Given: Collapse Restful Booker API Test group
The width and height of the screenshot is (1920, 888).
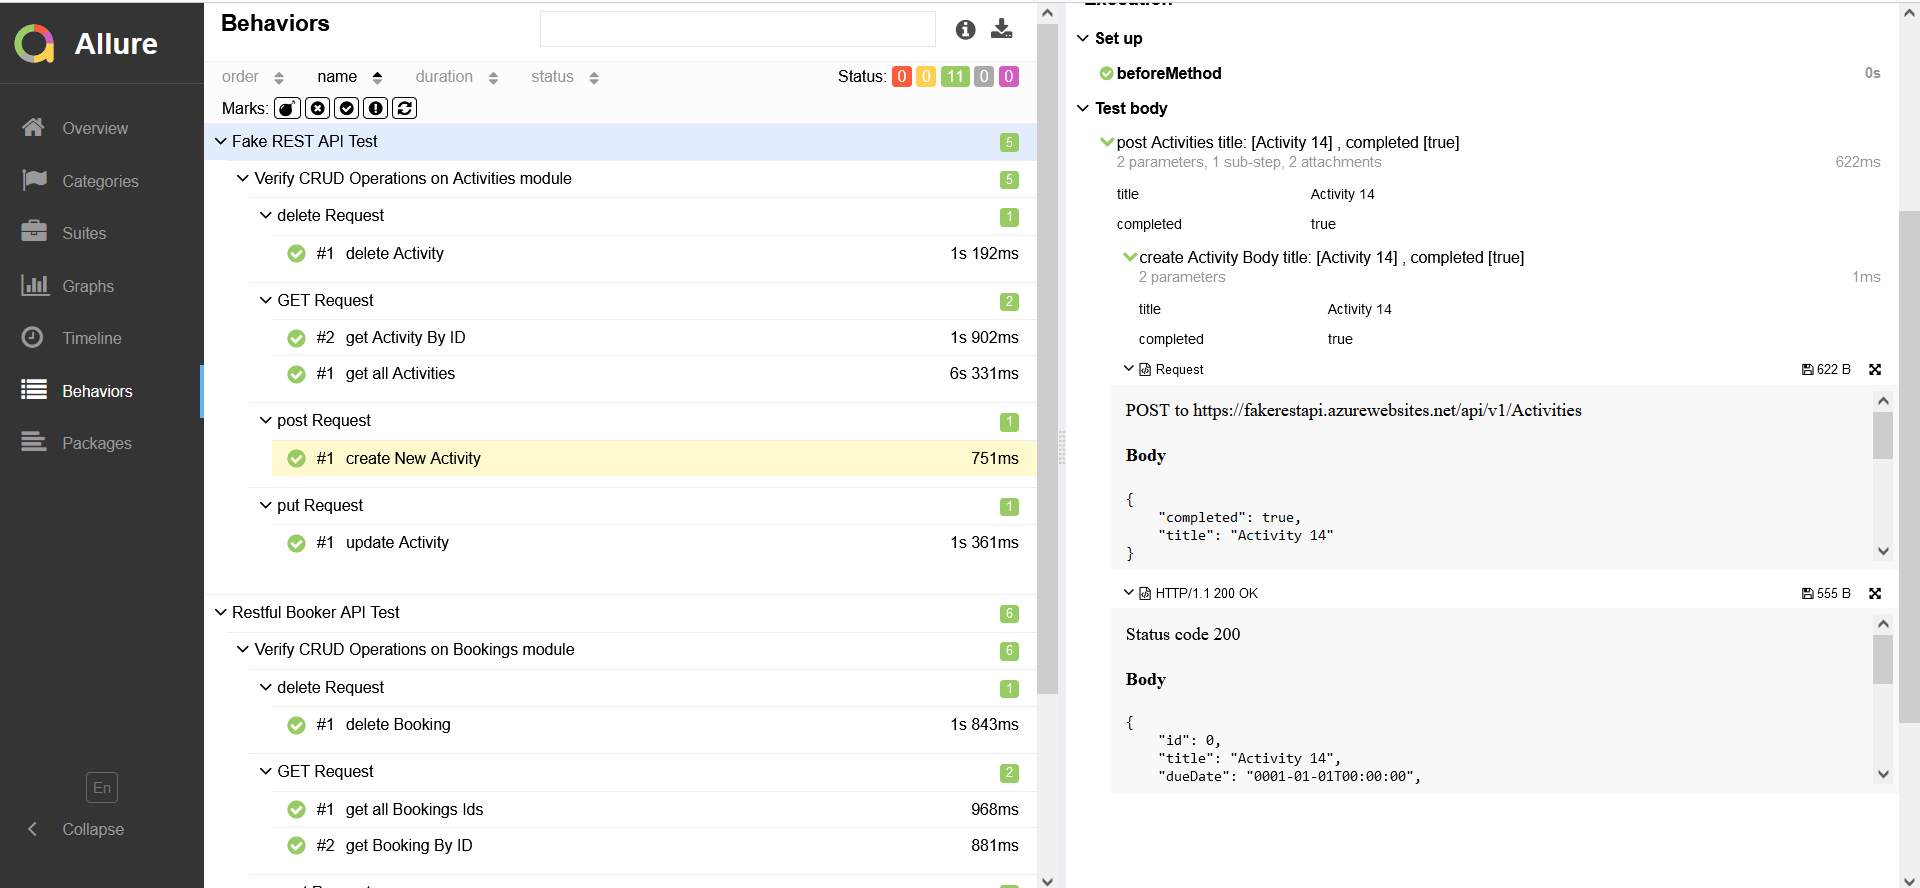Looking at the screenshot, I should 221,613.
